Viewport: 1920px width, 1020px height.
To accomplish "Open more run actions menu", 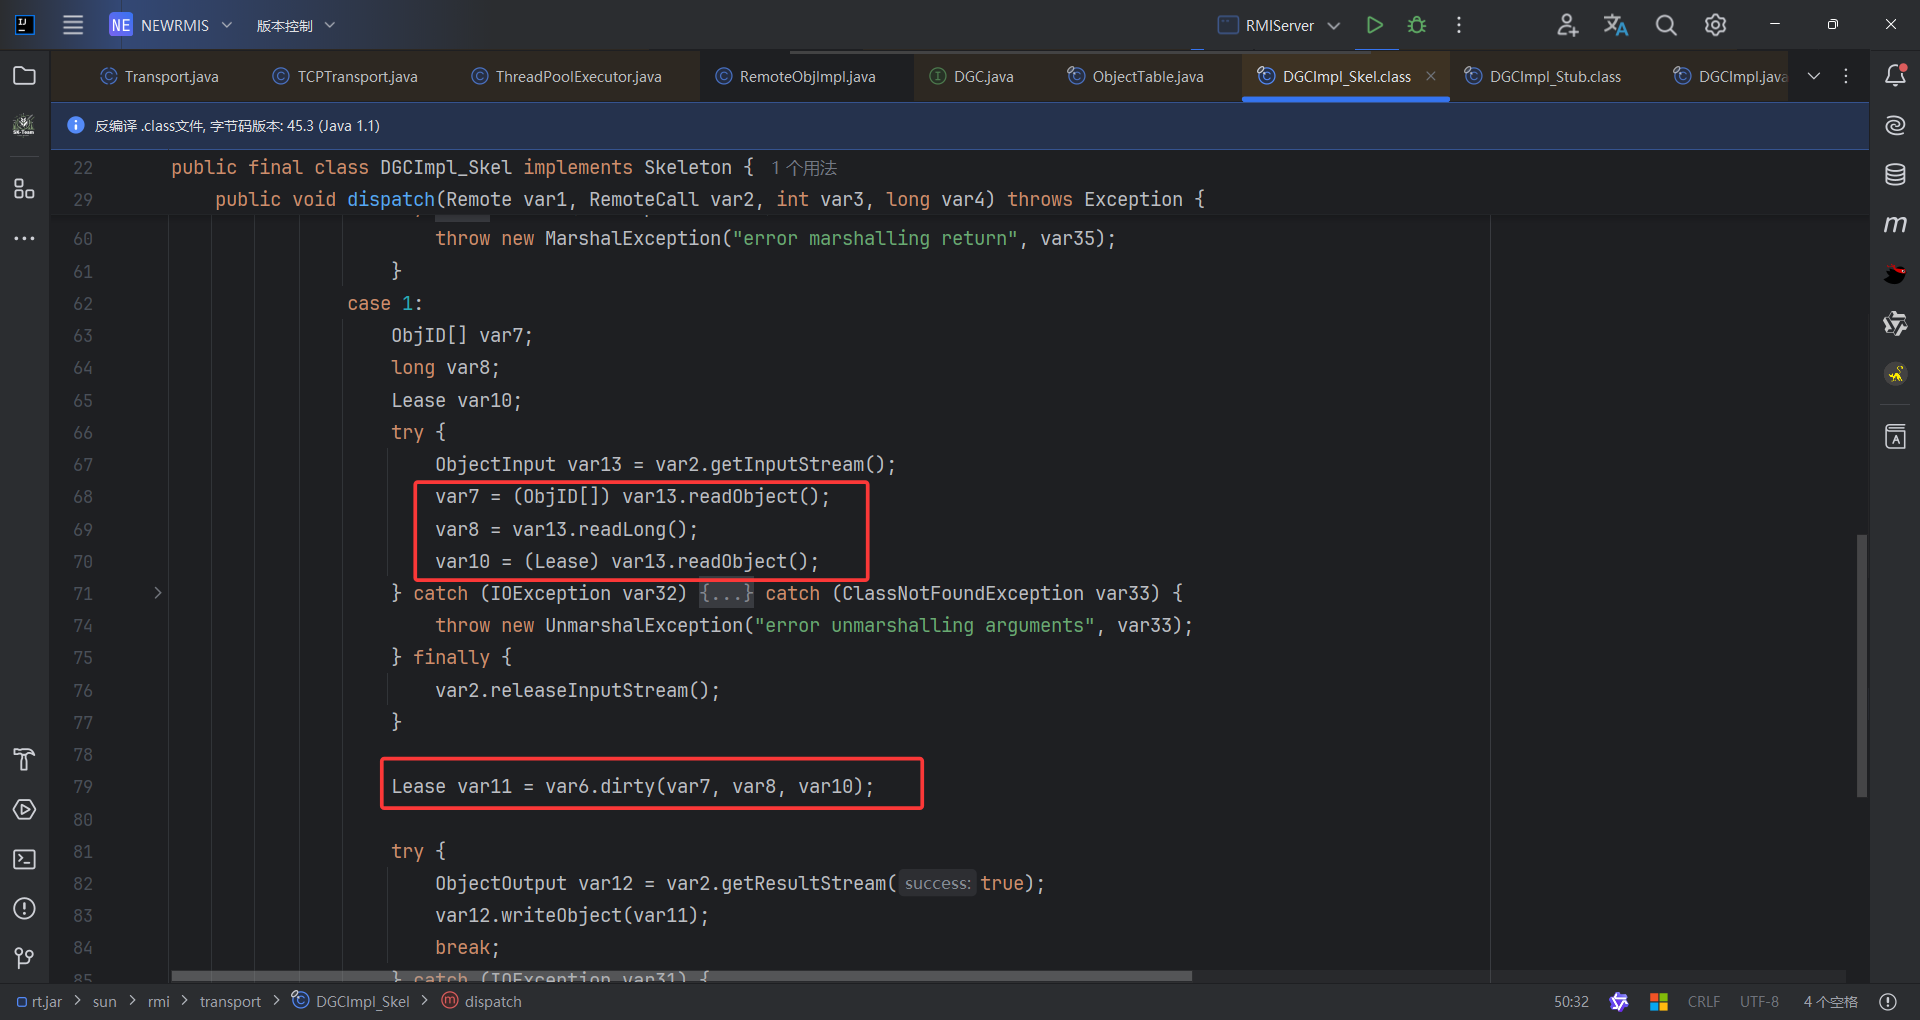I will [x=1459, y=25].
